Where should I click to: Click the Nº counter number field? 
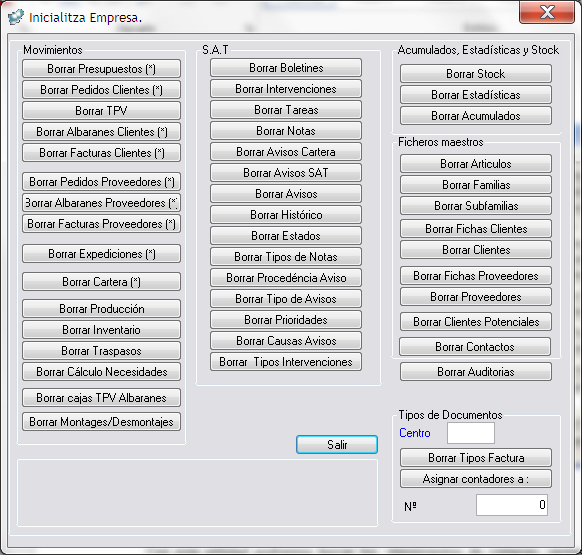(x=512, y=505)
